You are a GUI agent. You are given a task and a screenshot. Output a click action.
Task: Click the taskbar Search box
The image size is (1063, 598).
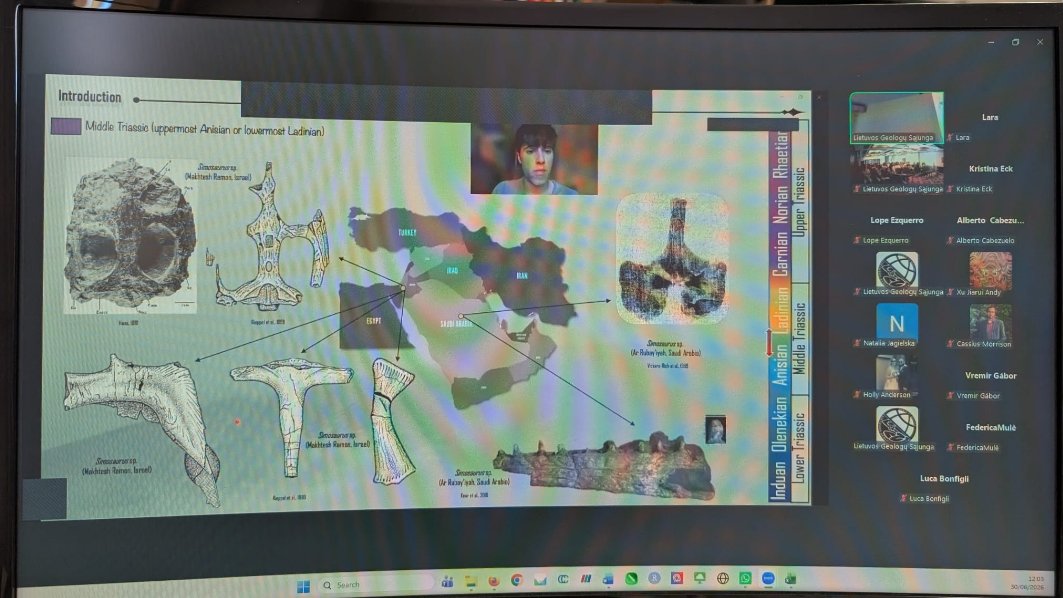pyautogui.click(x=377, y=584)
